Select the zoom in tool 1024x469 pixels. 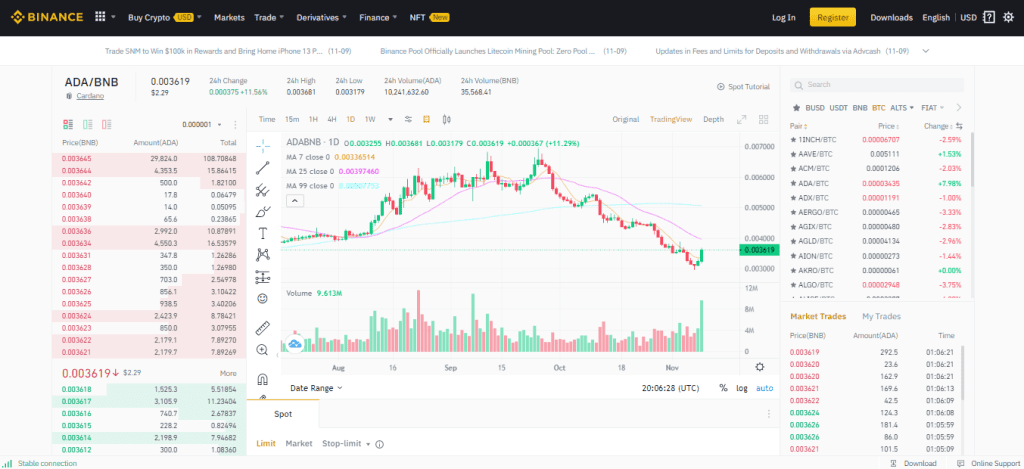point(263,350)
